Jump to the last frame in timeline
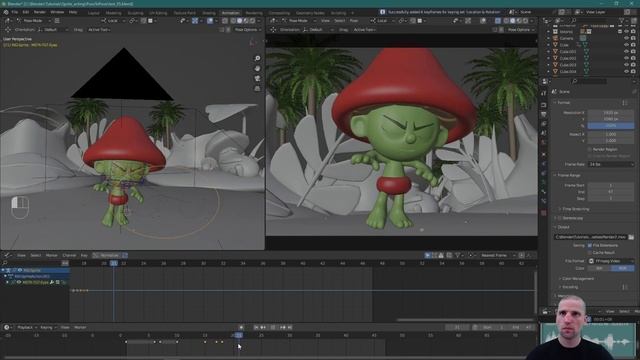This screenshot has height=360, width=640. coord(289,327)
